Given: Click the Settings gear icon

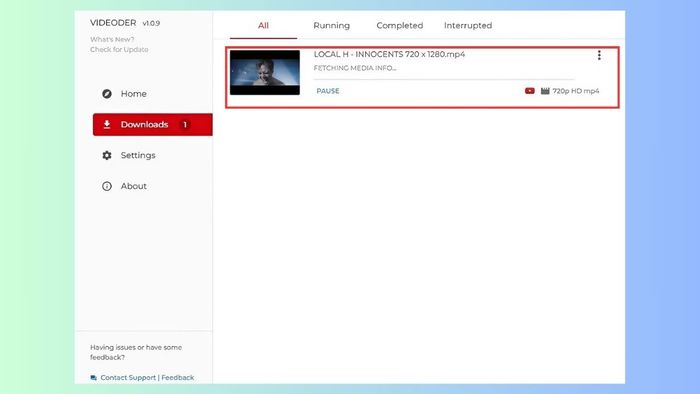Looking at the screenshot, I should (x=107, y=155).
